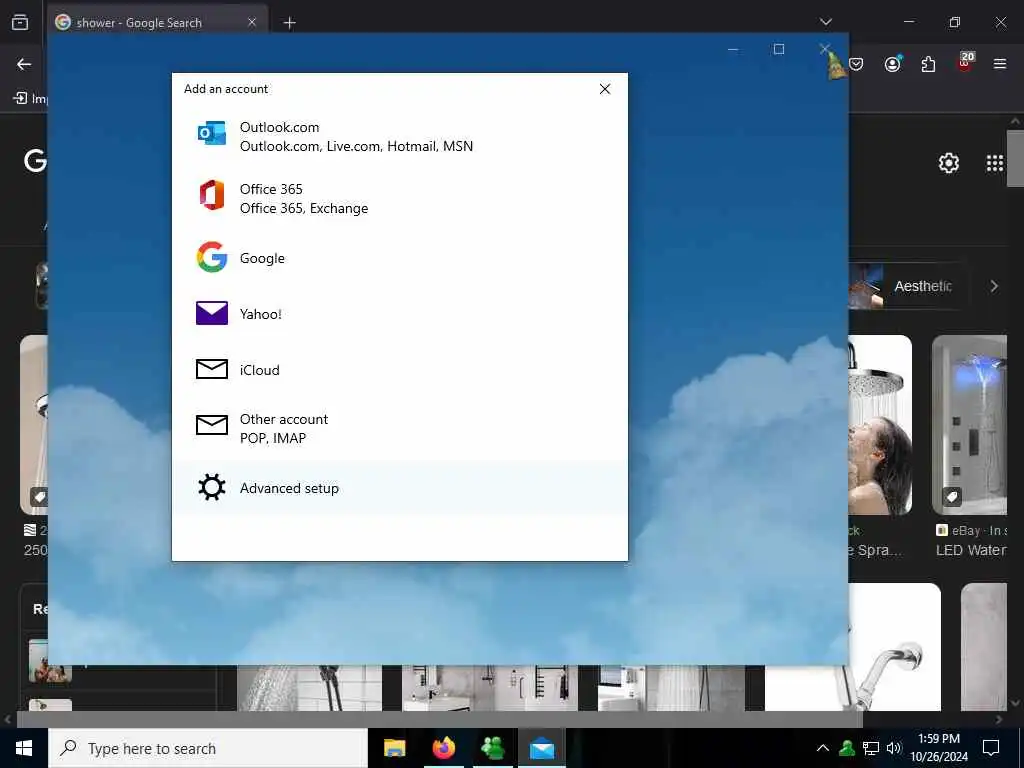Open the woman under shower image result
The image size is (1024, 768).
pyautogui.click(x=880, y=425)
